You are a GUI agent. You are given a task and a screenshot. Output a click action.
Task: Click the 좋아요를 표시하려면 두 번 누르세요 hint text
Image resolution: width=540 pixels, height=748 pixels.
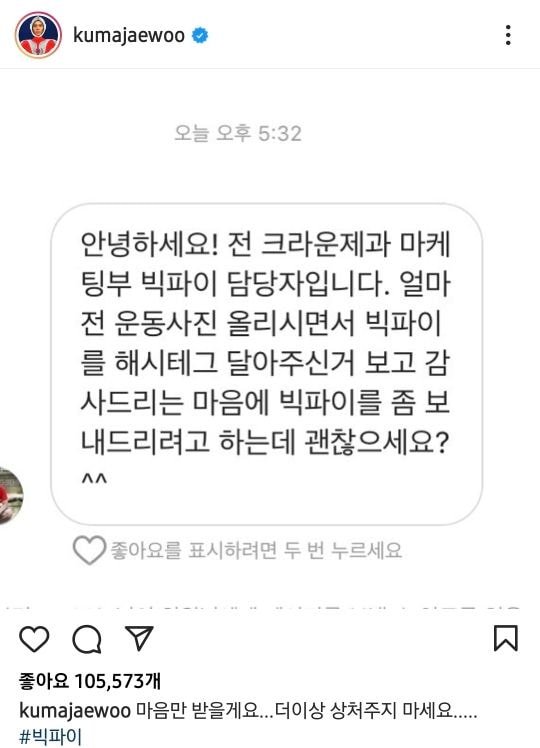[x=257, y=550]
